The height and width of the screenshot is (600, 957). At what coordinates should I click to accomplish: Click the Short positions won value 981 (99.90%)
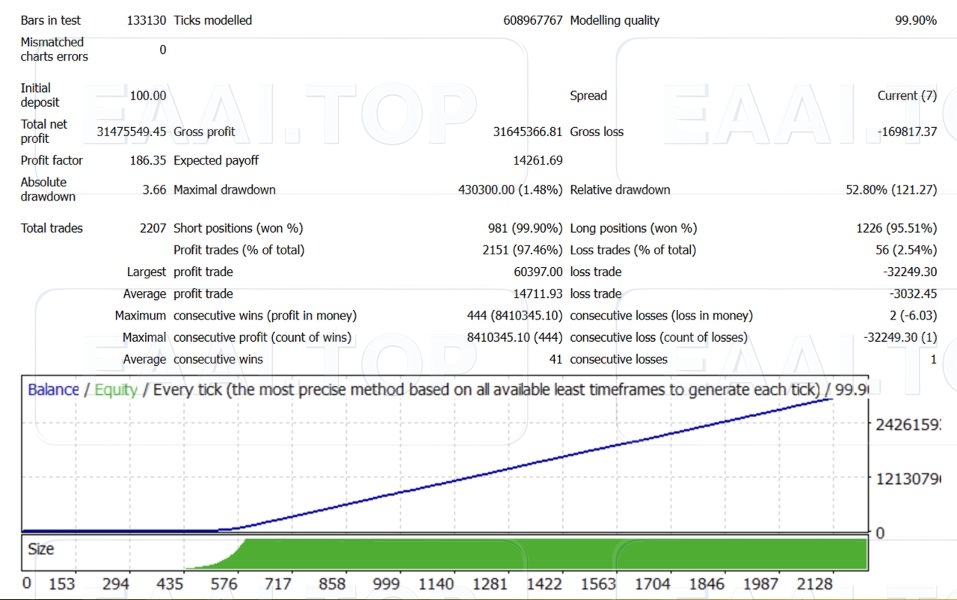525,229
